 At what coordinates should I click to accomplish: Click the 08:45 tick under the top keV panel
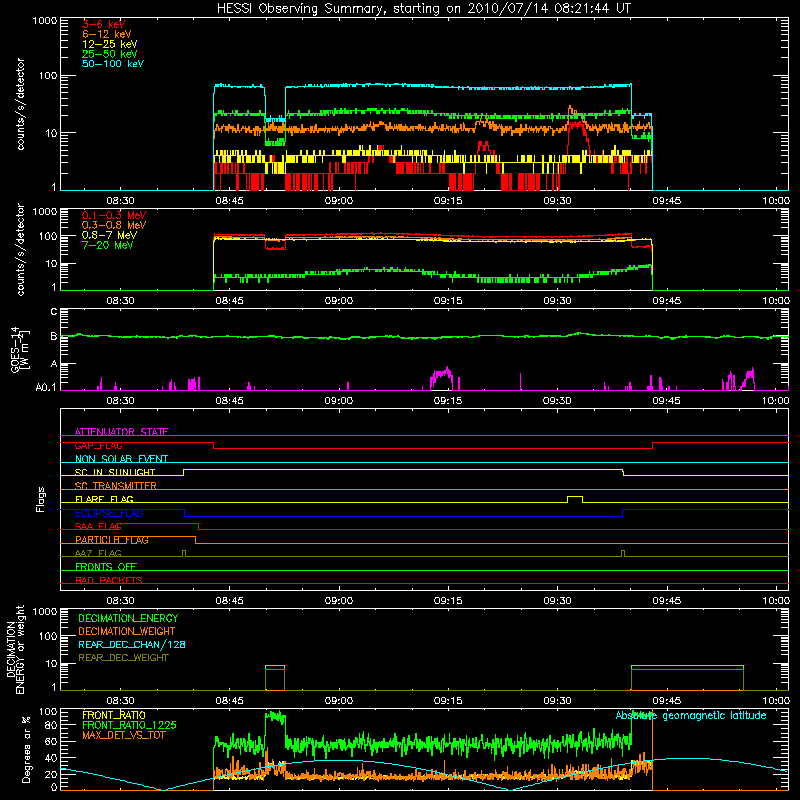tap(229, 201)
